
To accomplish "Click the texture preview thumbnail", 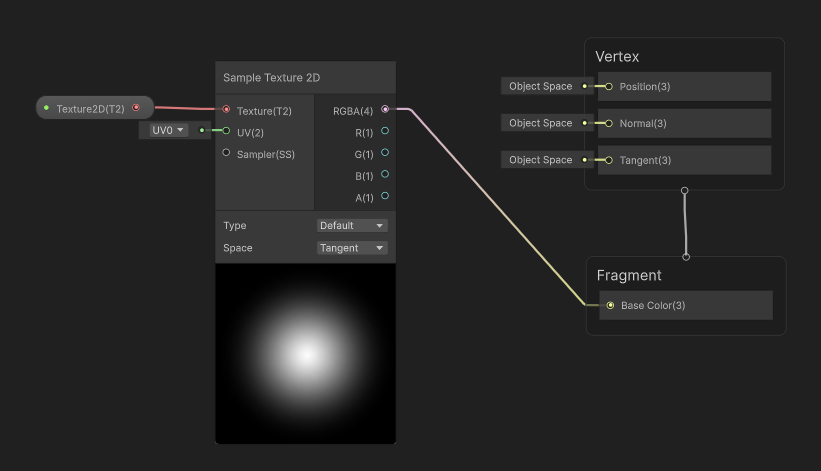I will (x=305, y=354).
